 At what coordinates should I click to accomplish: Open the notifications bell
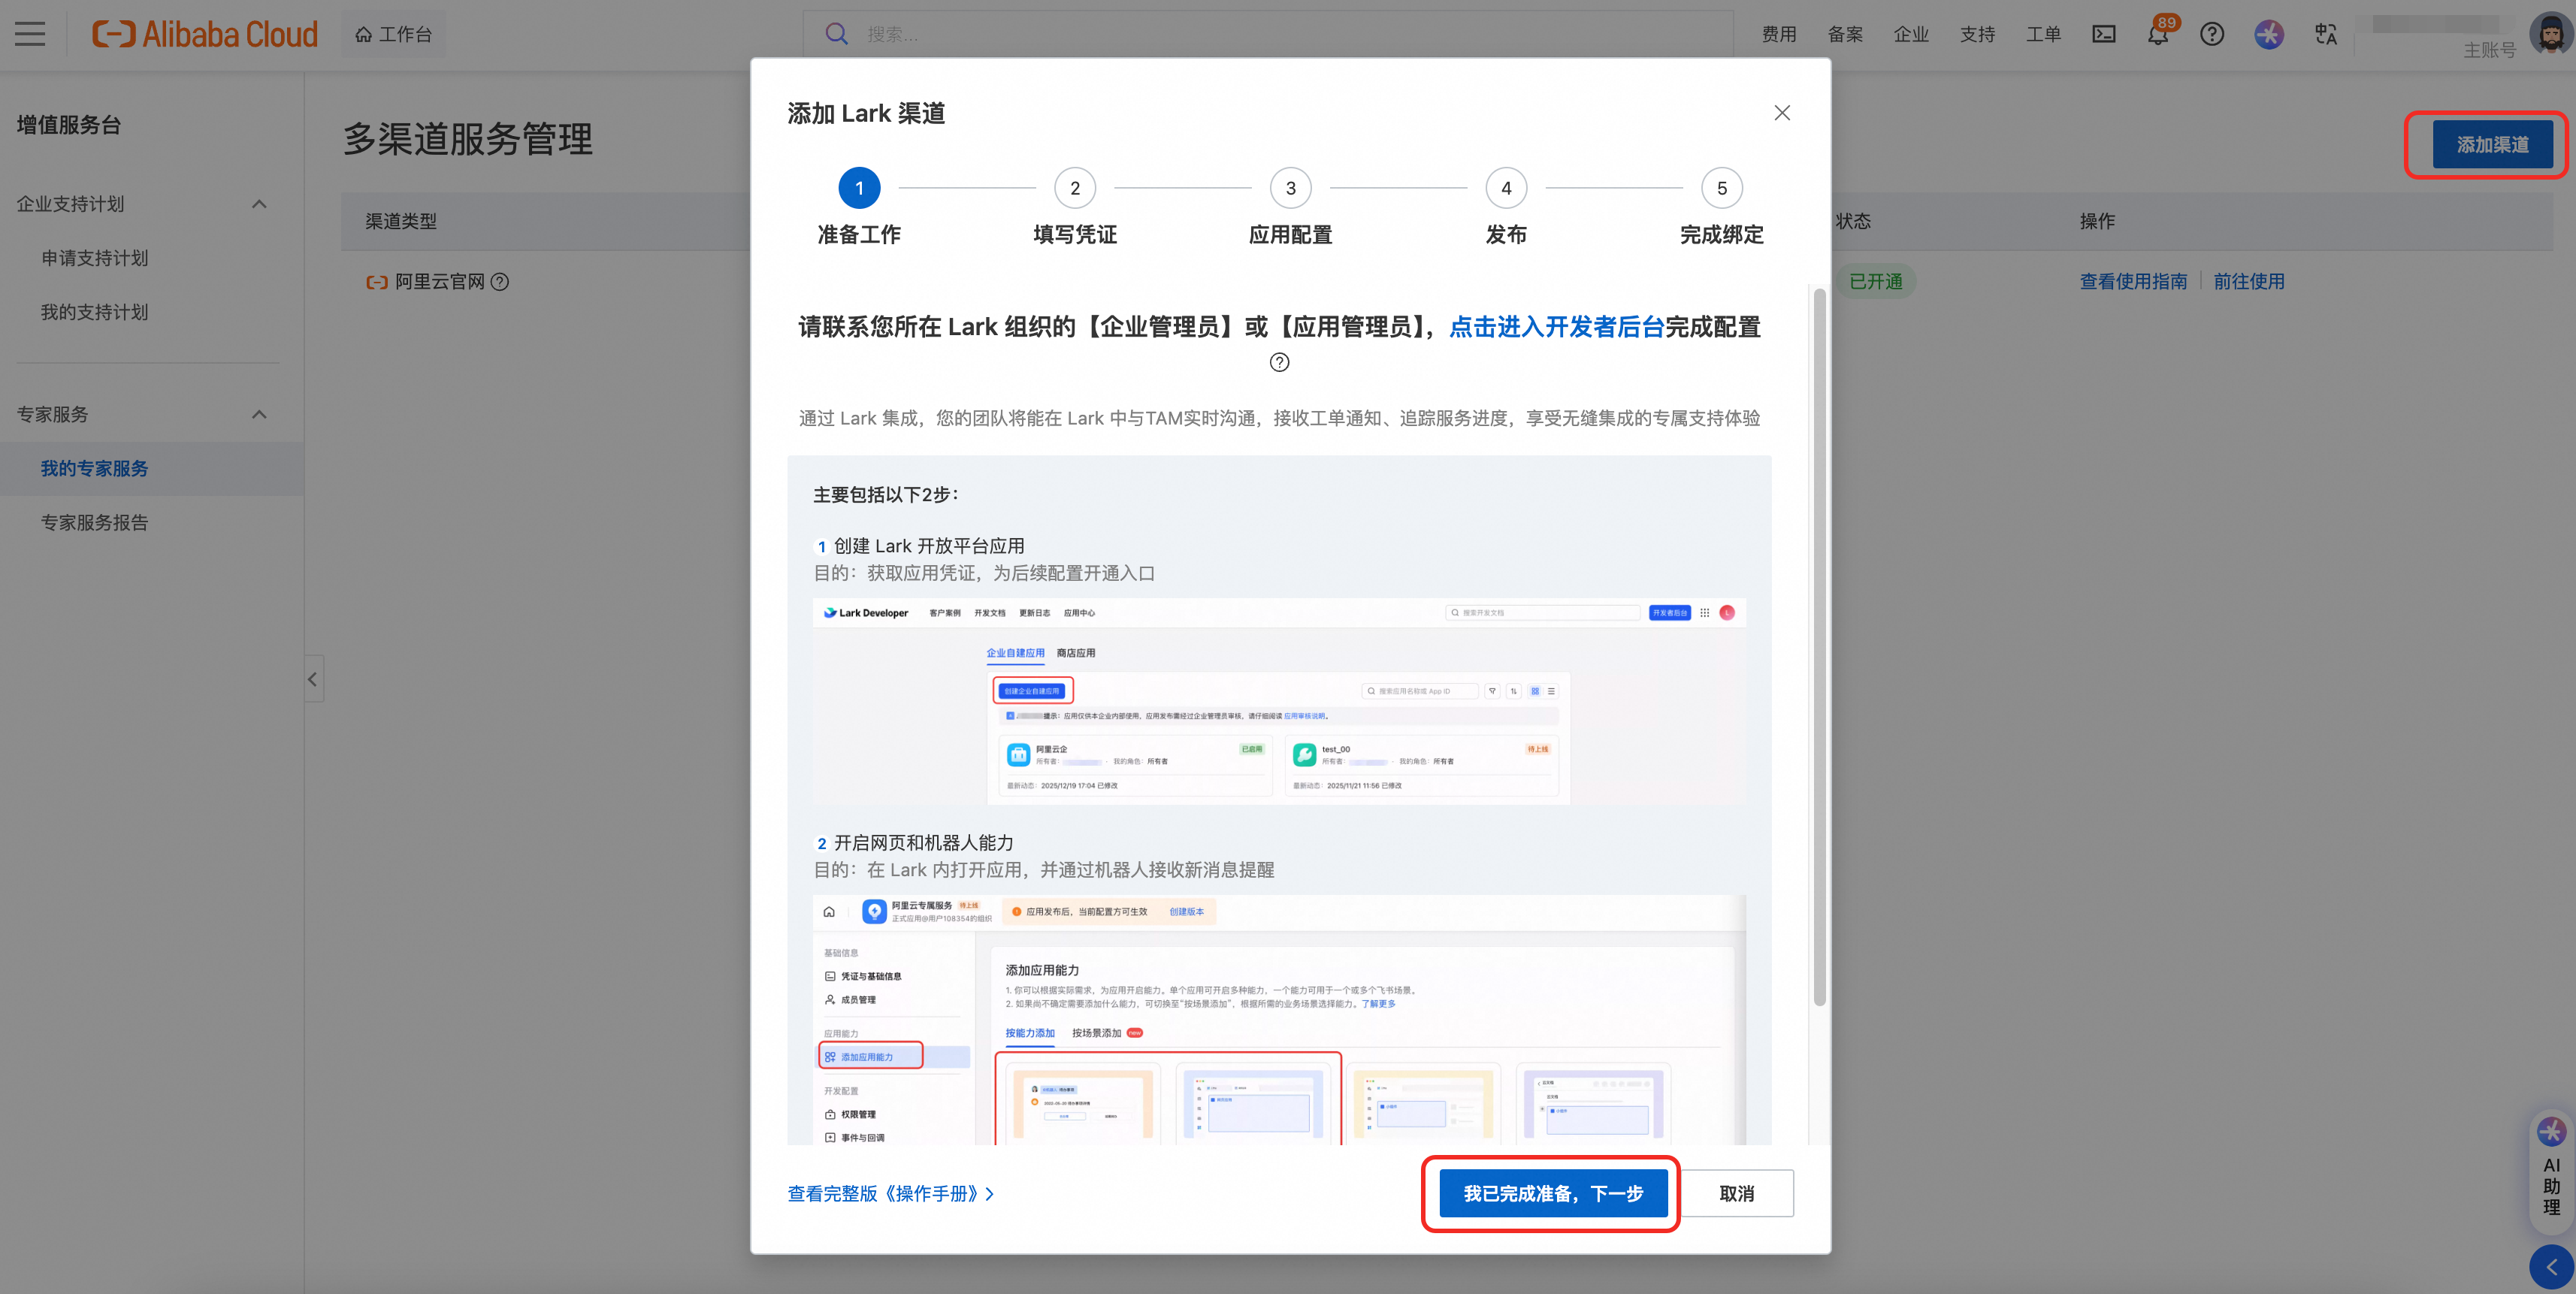(x=2157, y=35)
